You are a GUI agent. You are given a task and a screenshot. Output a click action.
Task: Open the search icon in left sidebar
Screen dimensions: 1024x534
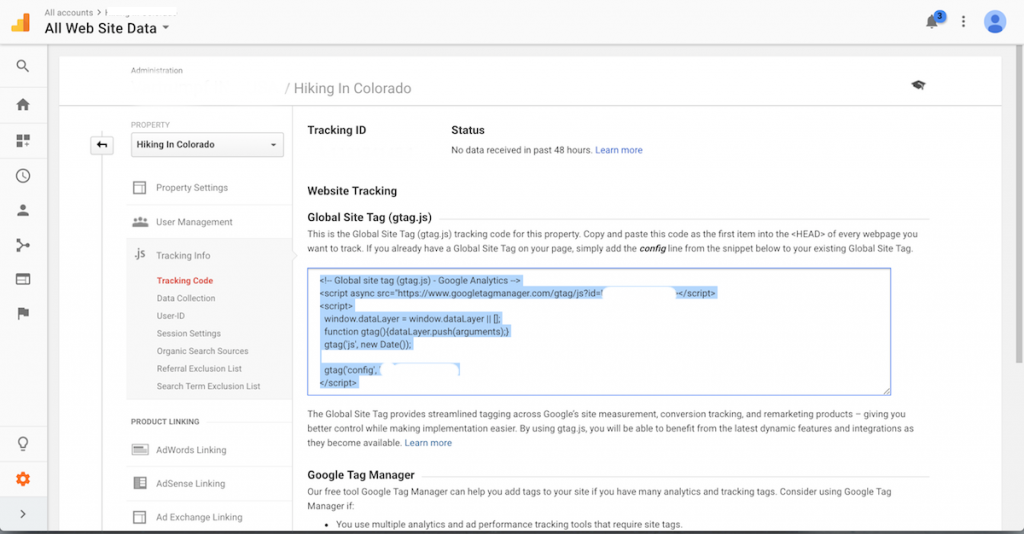[x=23, y=66]
